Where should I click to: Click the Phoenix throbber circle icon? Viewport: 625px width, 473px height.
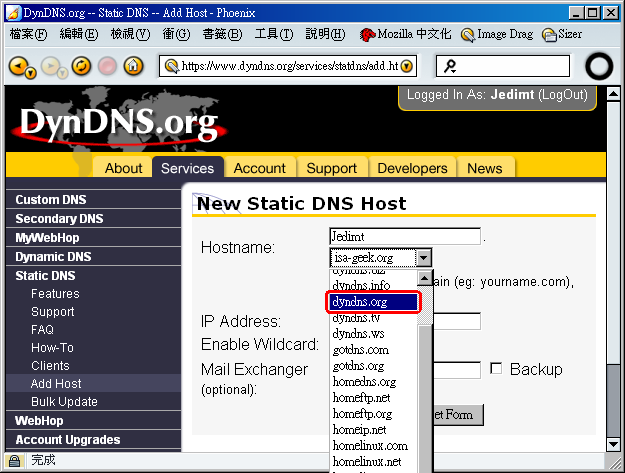[599, 67]
